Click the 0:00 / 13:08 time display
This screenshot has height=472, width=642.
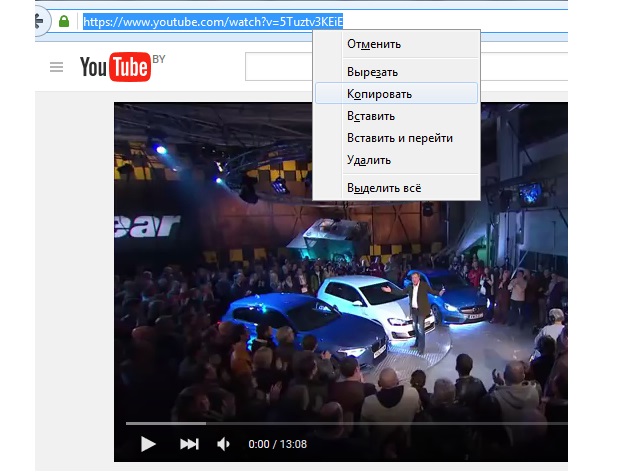278,444
